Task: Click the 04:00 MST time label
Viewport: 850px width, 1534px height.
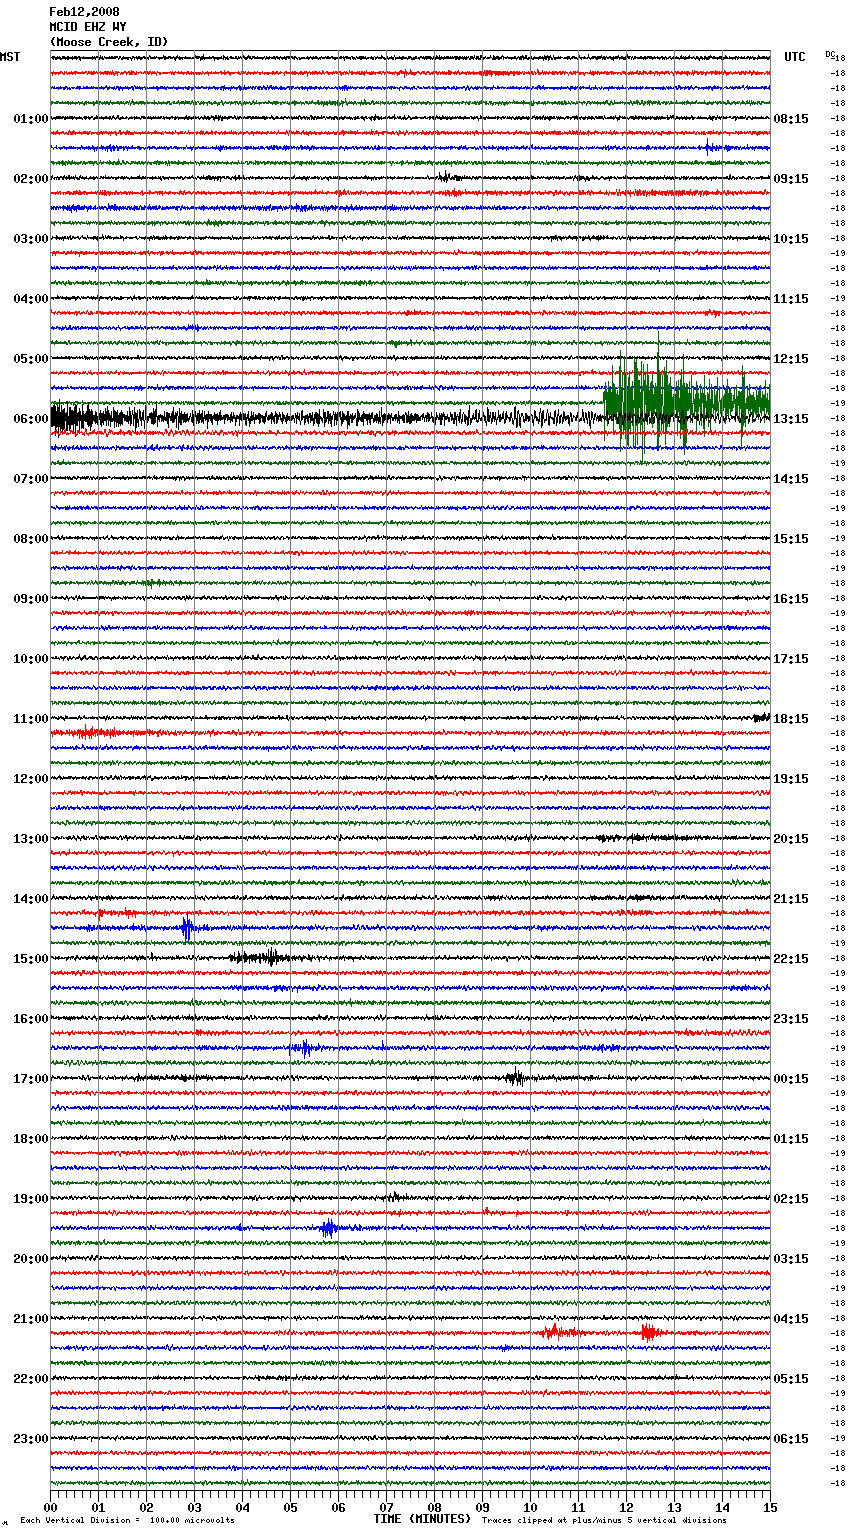Action: pos(31,299)
